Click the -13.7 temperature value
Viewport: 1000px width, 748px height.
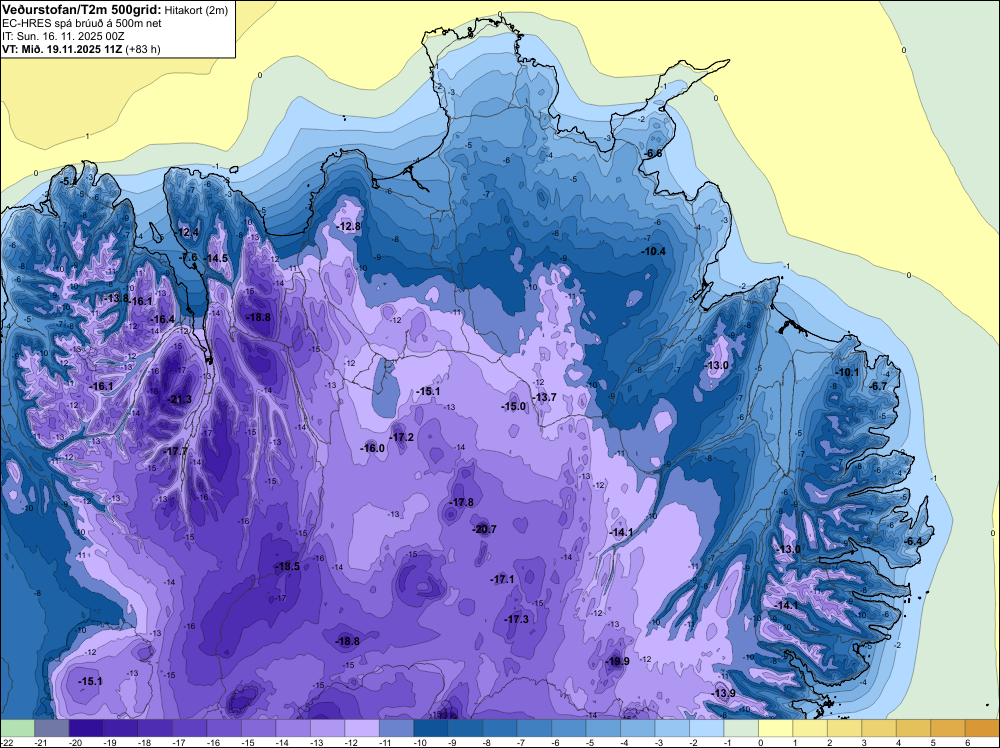544,397
